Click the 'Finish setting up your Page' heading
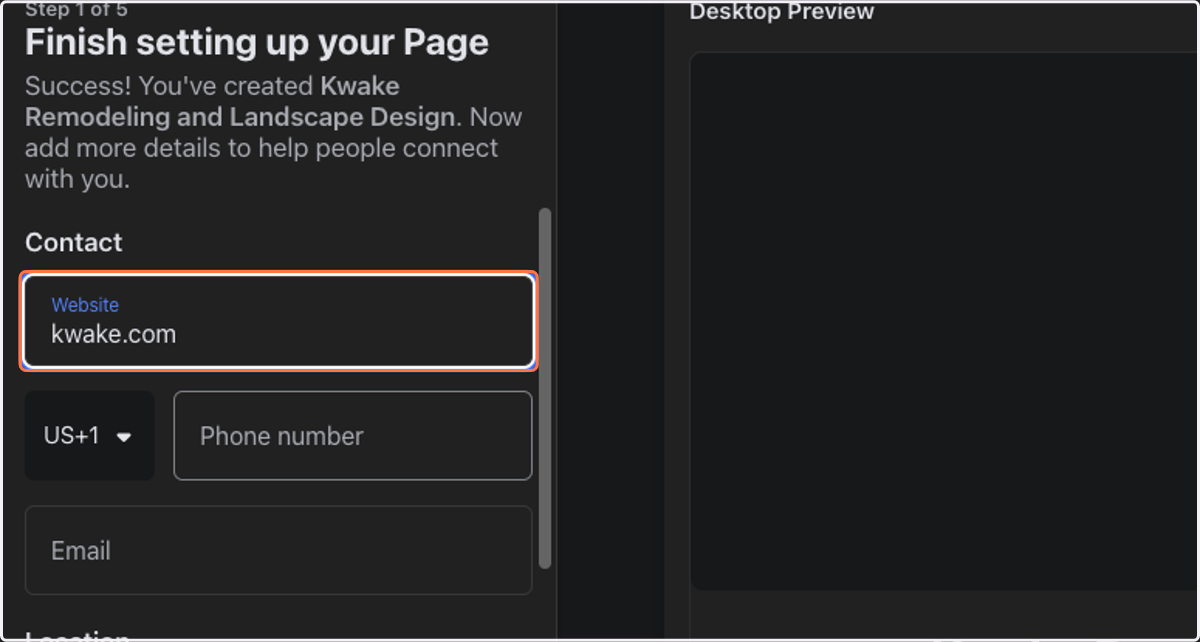This screenshot has width=1200, height=642. coord(257,43)
